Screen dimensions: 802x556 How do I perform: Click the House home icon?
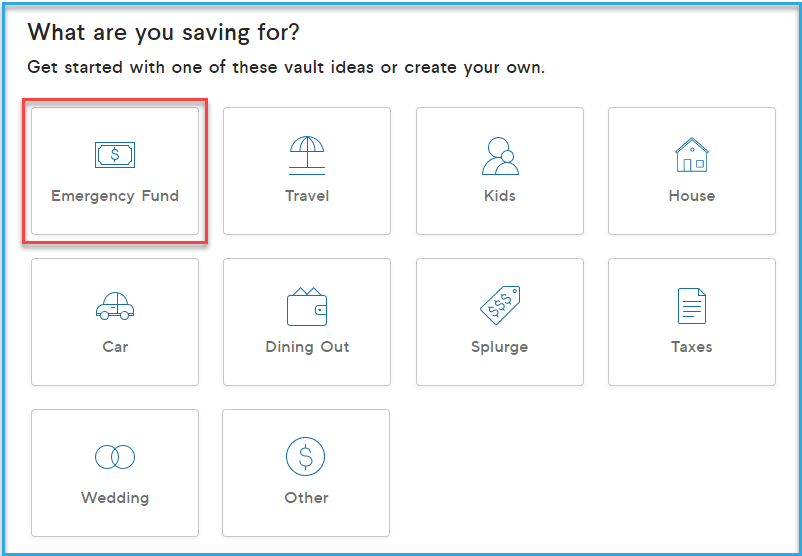tap(692, 154)
